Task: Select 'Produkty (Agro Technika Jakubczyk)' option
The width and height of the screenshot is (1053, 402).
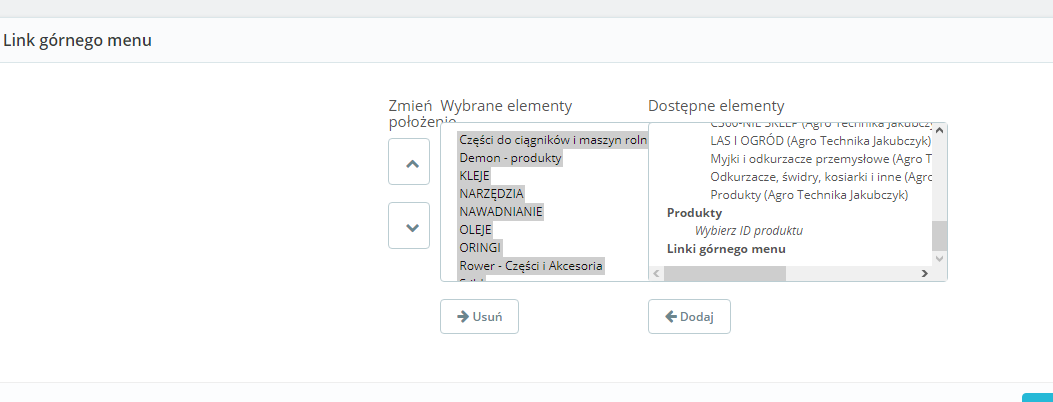Action: pos(809,195)
